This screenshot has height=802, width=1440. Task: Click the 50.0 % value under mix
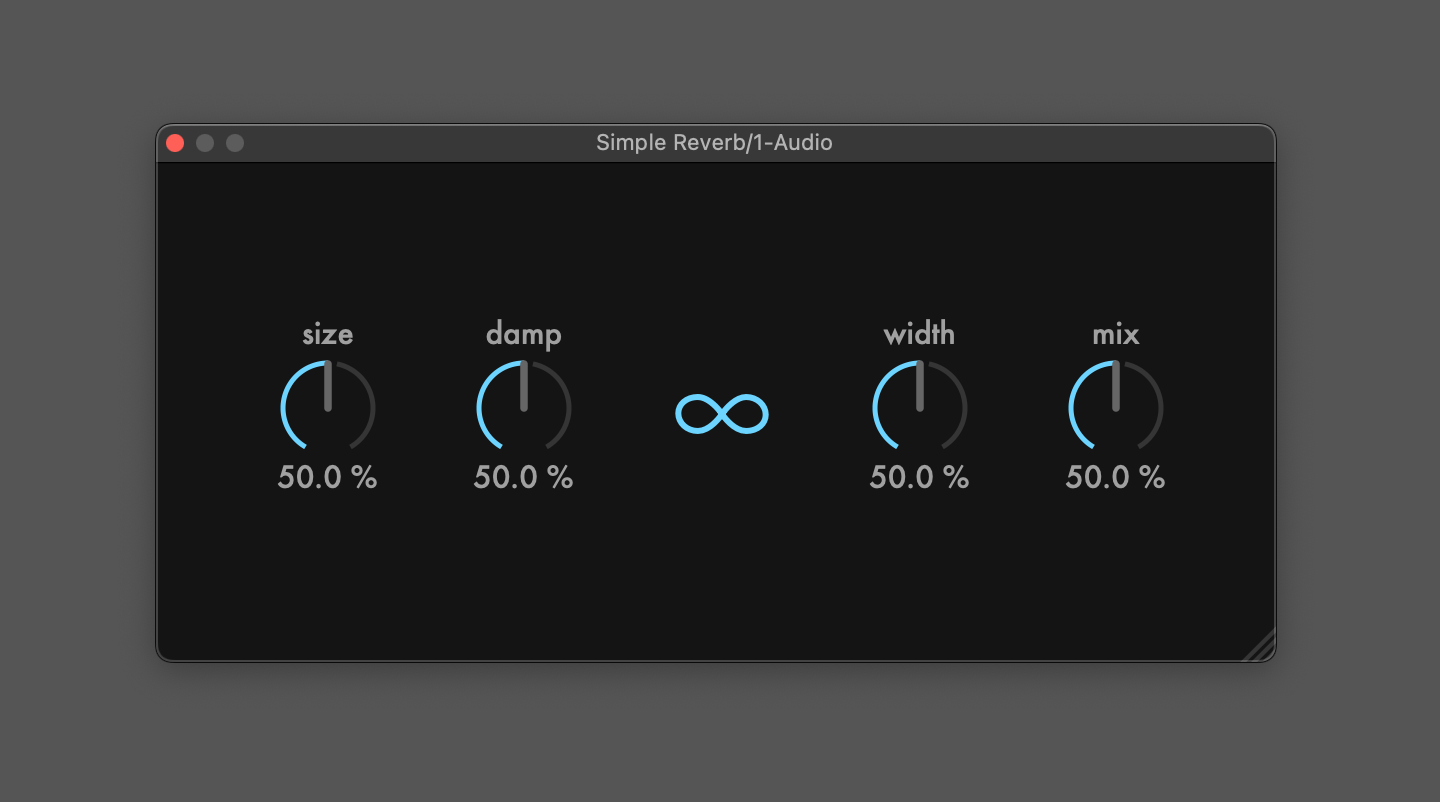point(1116,477)
